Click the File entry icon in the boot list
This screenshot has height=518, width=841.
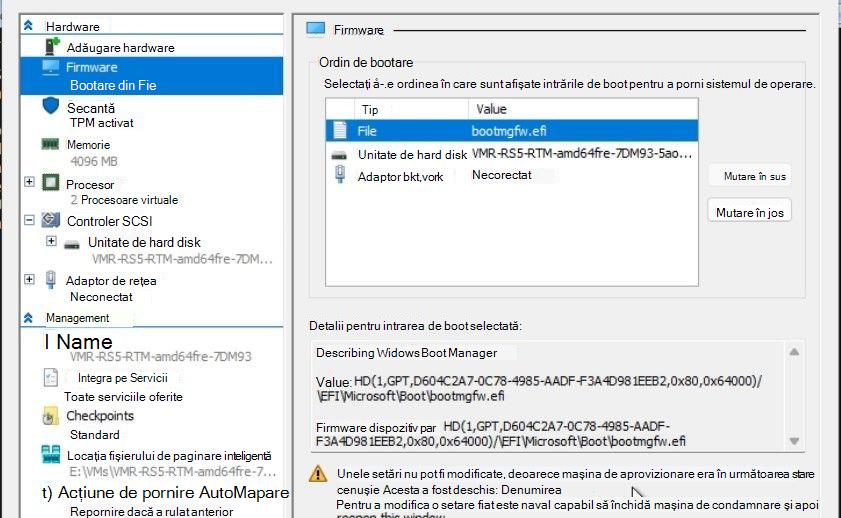[x=340, y=130]
